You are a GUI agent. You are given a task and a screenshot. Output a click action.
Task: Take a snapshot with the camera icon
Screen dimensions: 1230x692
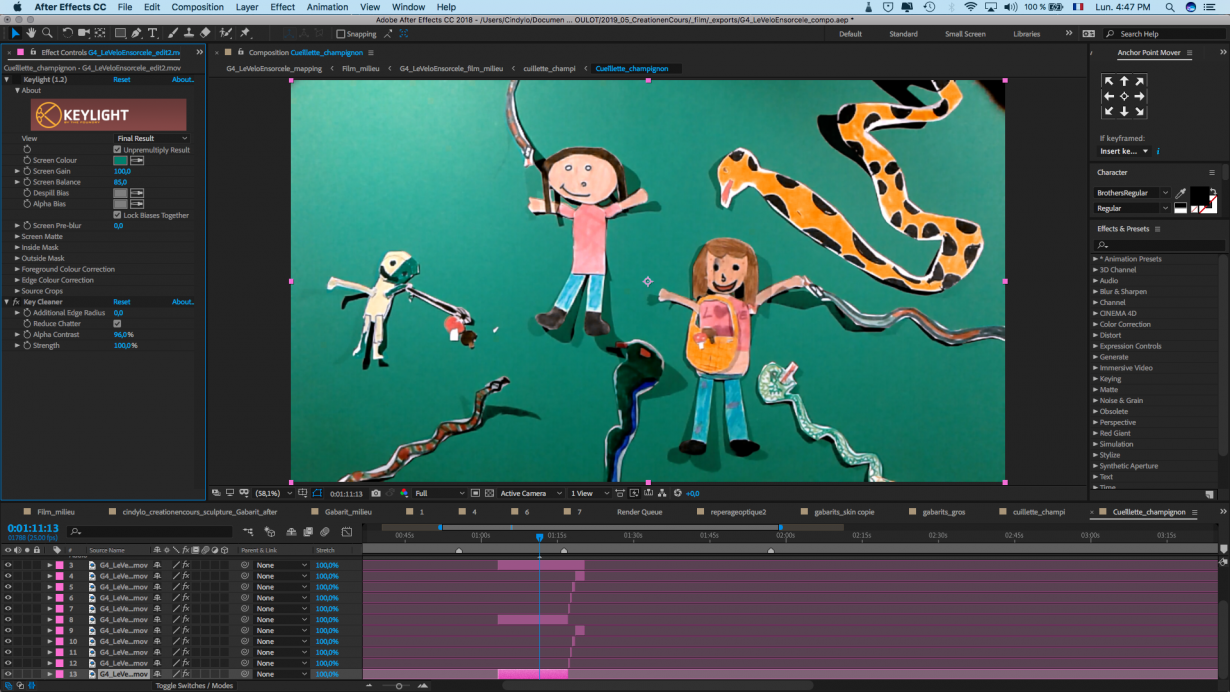(376, 493)
